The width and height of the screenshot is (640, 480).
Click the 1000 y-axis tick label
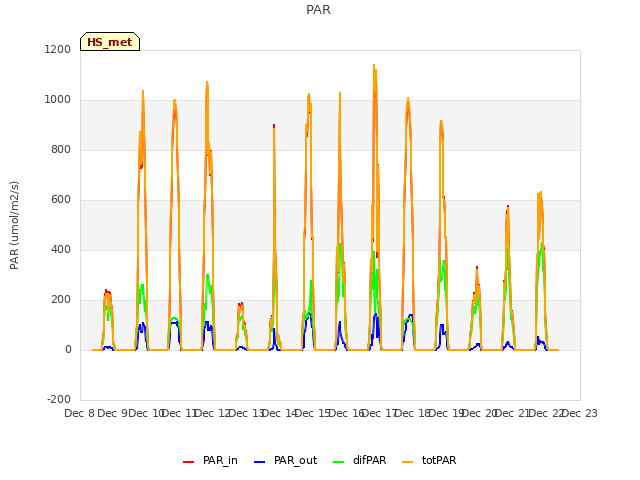(x=58, y=100)
